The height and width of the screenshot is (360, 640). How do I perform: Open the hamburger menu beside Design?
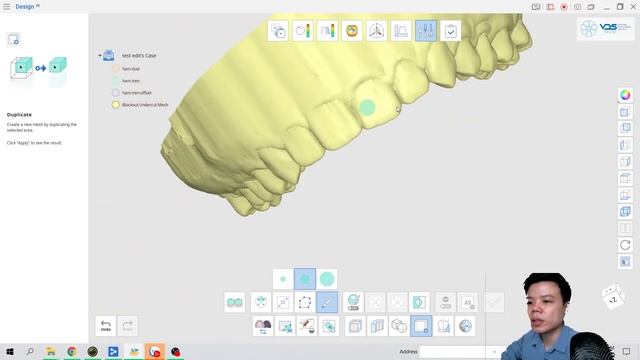click(x=7, y=7)
